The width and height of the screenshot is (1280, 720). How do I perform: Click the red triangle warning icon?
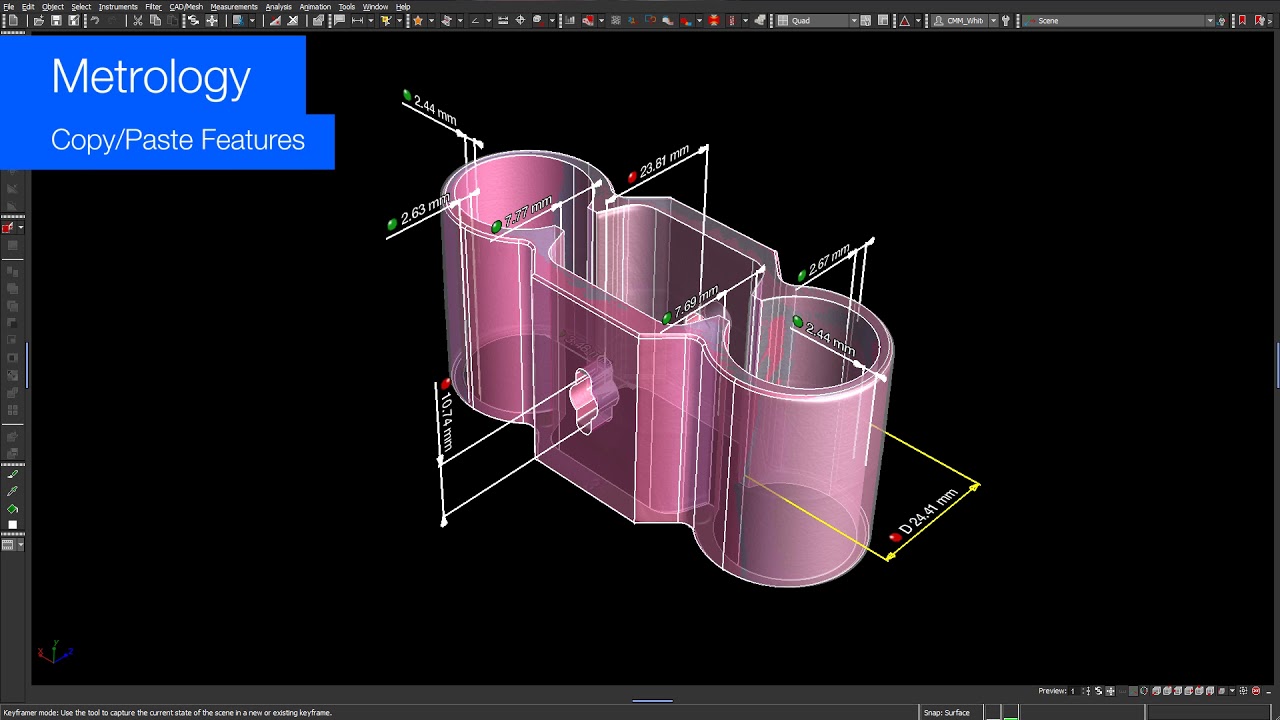click(x=904, y=20)
